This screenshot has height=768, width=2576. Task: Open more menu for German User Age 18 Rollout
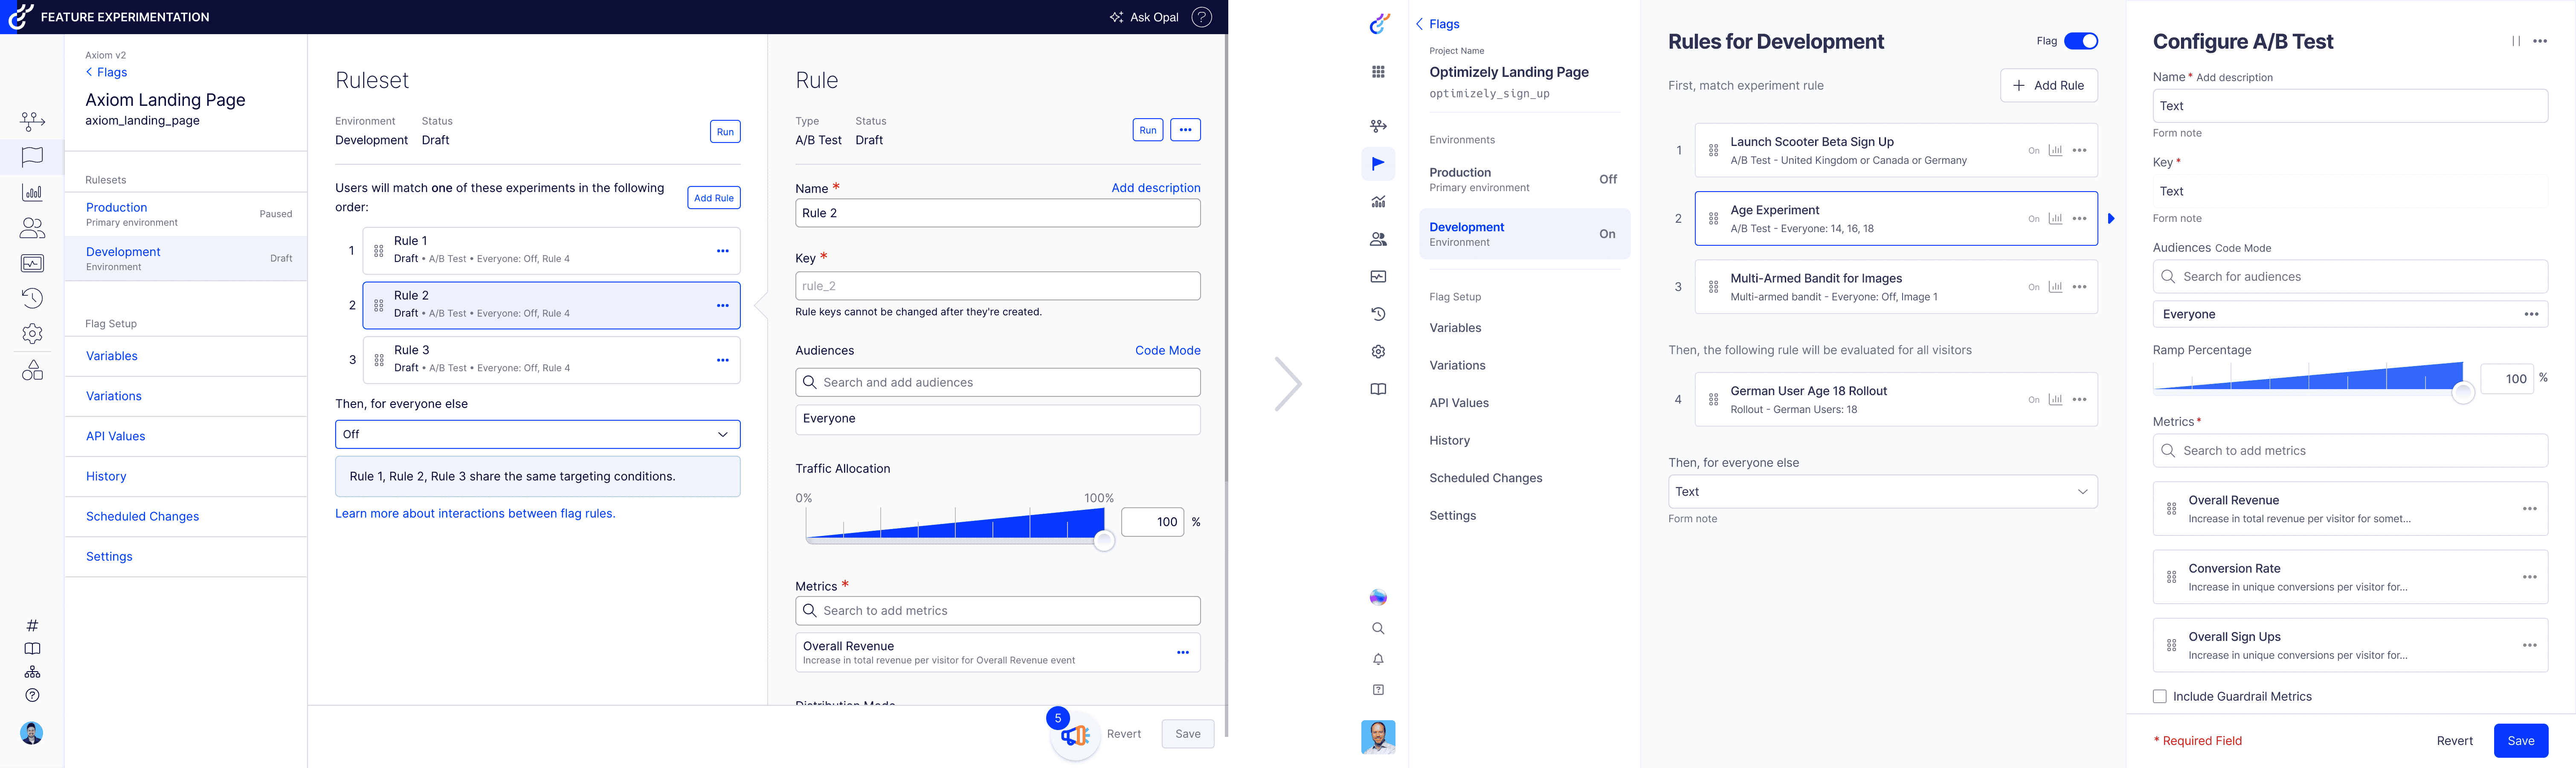tap(2080, 400)
